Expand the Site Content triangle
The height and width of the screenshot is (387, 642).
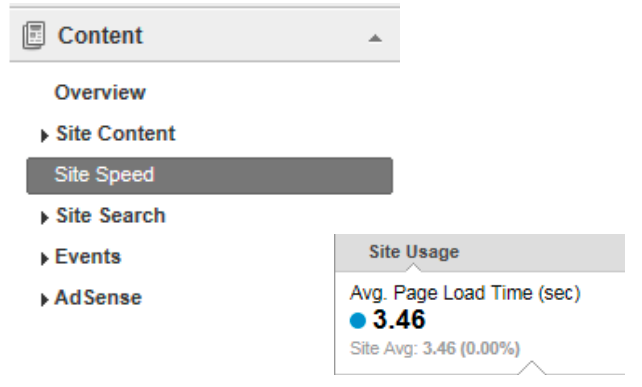point(45,136)
